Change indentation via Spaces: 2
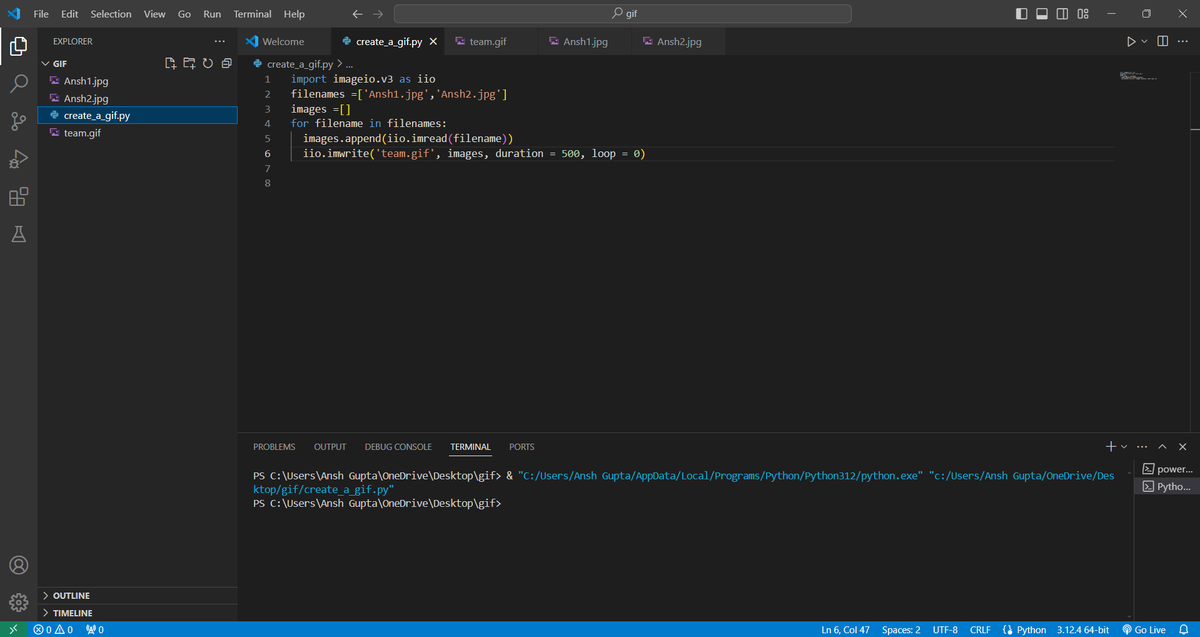 coord(901,629)
